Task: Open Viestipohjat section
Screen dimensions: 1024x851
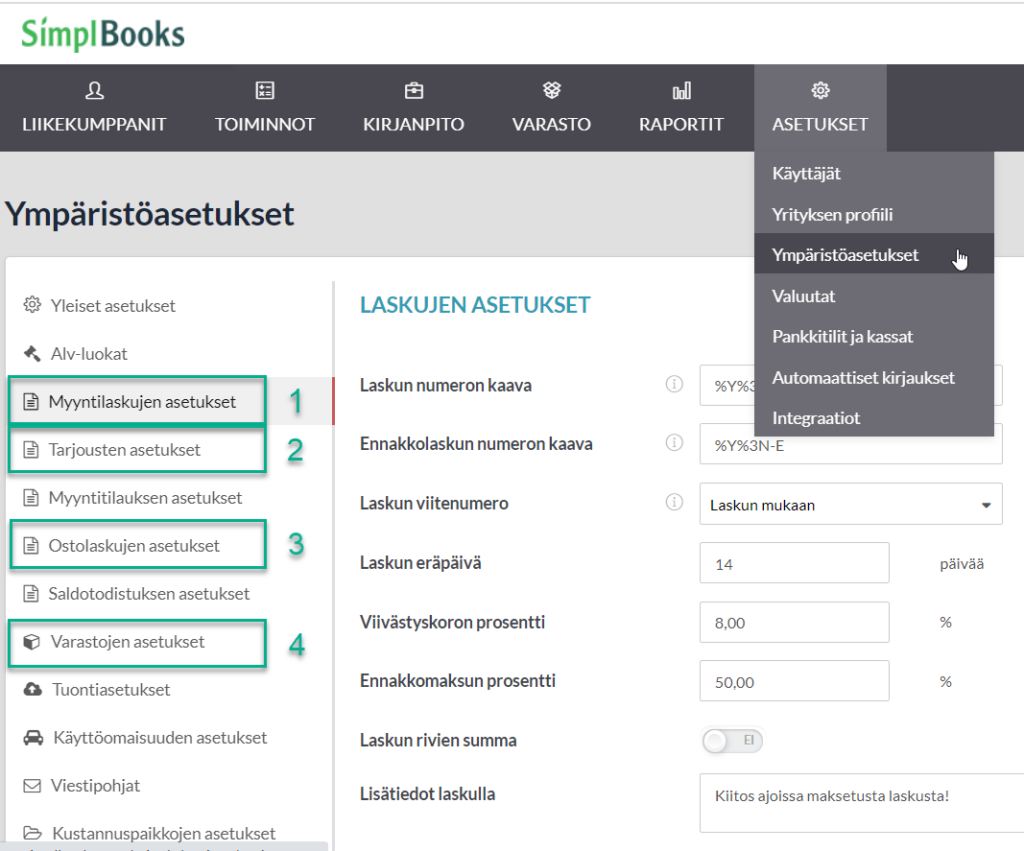Action: tap(95, 786)
